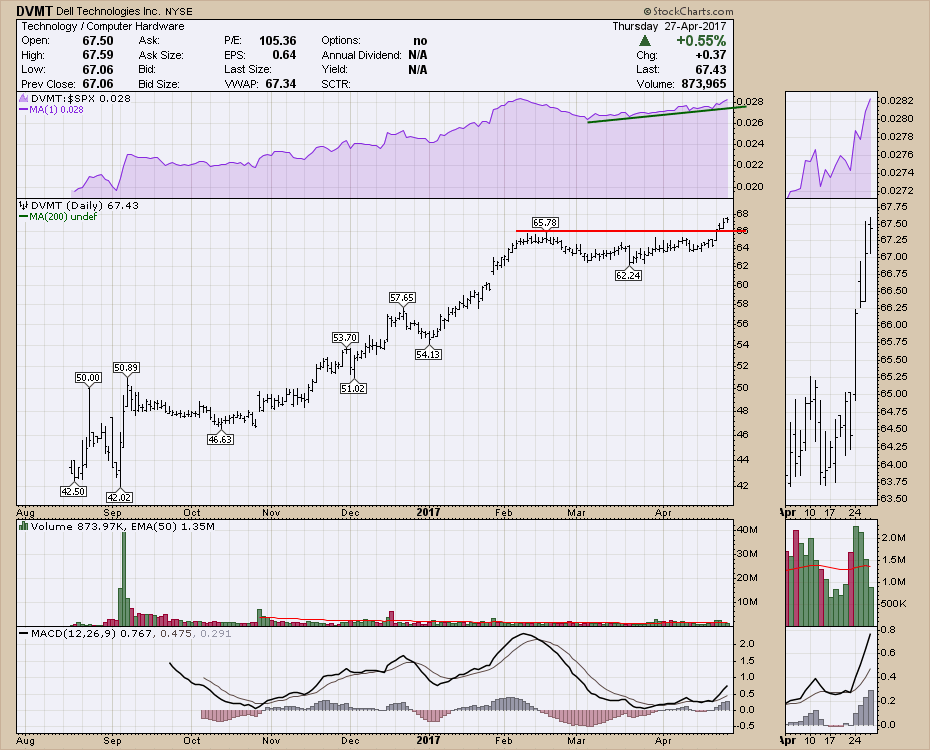Click the purple DVMT:$SPX legend icon
The height and width of the screenshot is (750, 930).
(23, 98)
